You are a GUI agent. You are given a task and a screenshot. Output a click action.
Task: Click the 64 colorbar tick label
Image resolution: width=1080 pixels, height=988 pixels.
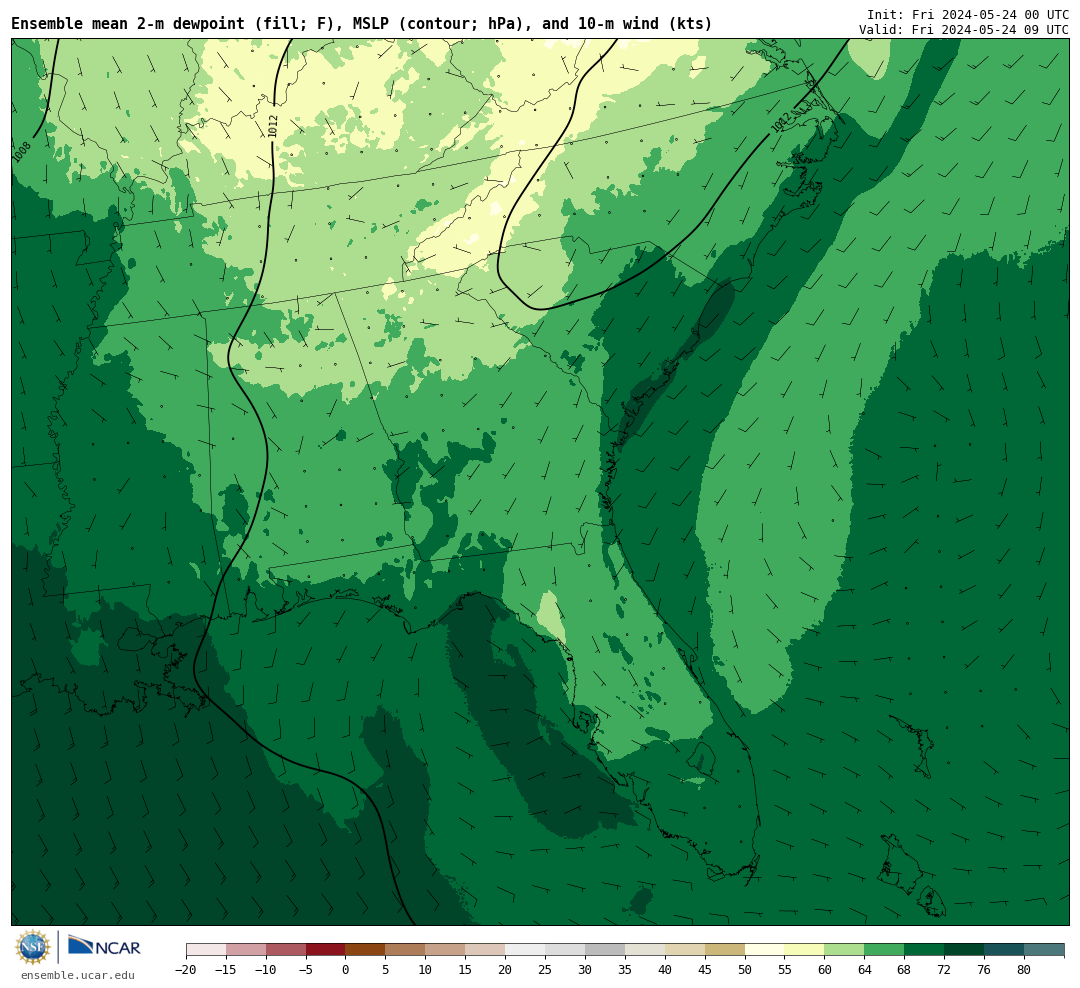pos(864,970)
